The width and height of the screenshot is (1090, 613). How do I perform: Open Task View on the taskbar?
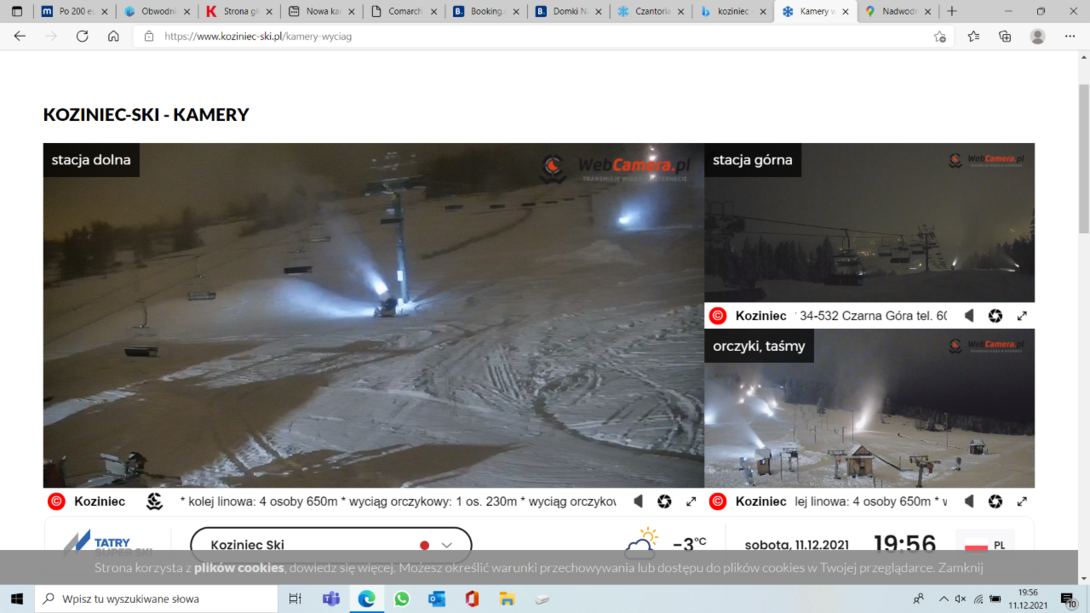point(295,598)
